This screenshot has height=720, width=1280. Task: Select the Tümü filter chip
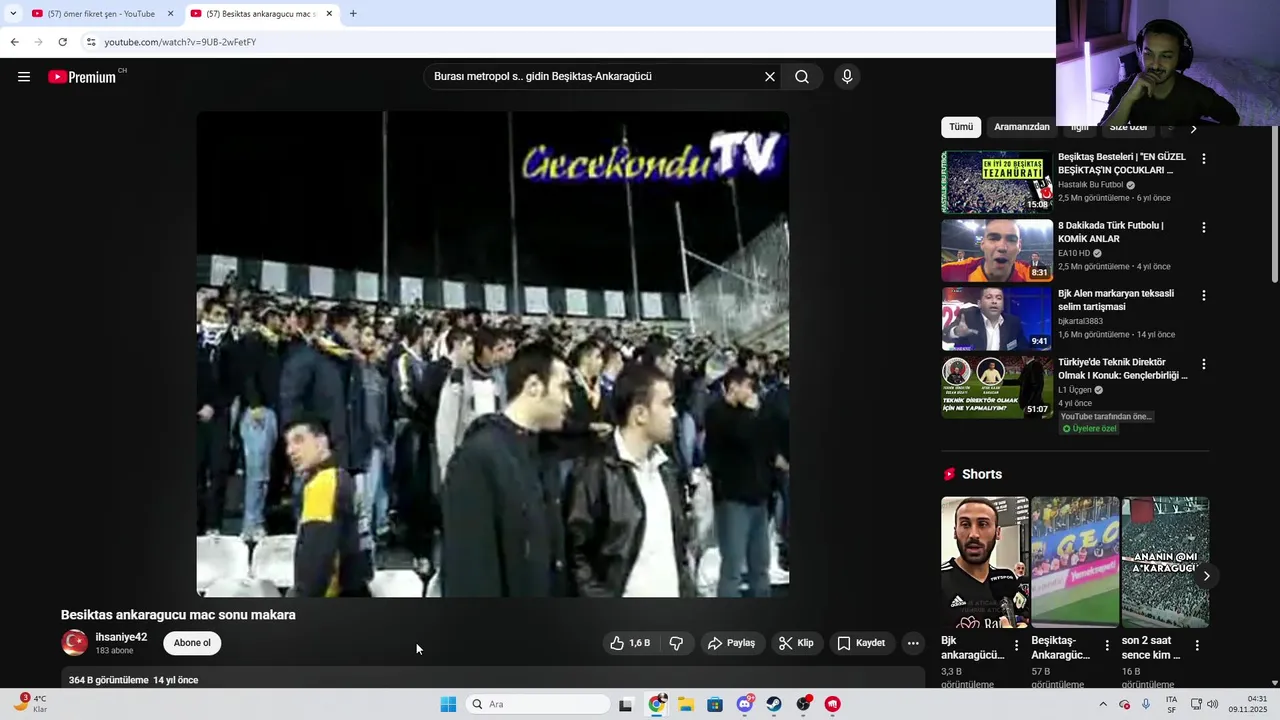pos(961,127)
